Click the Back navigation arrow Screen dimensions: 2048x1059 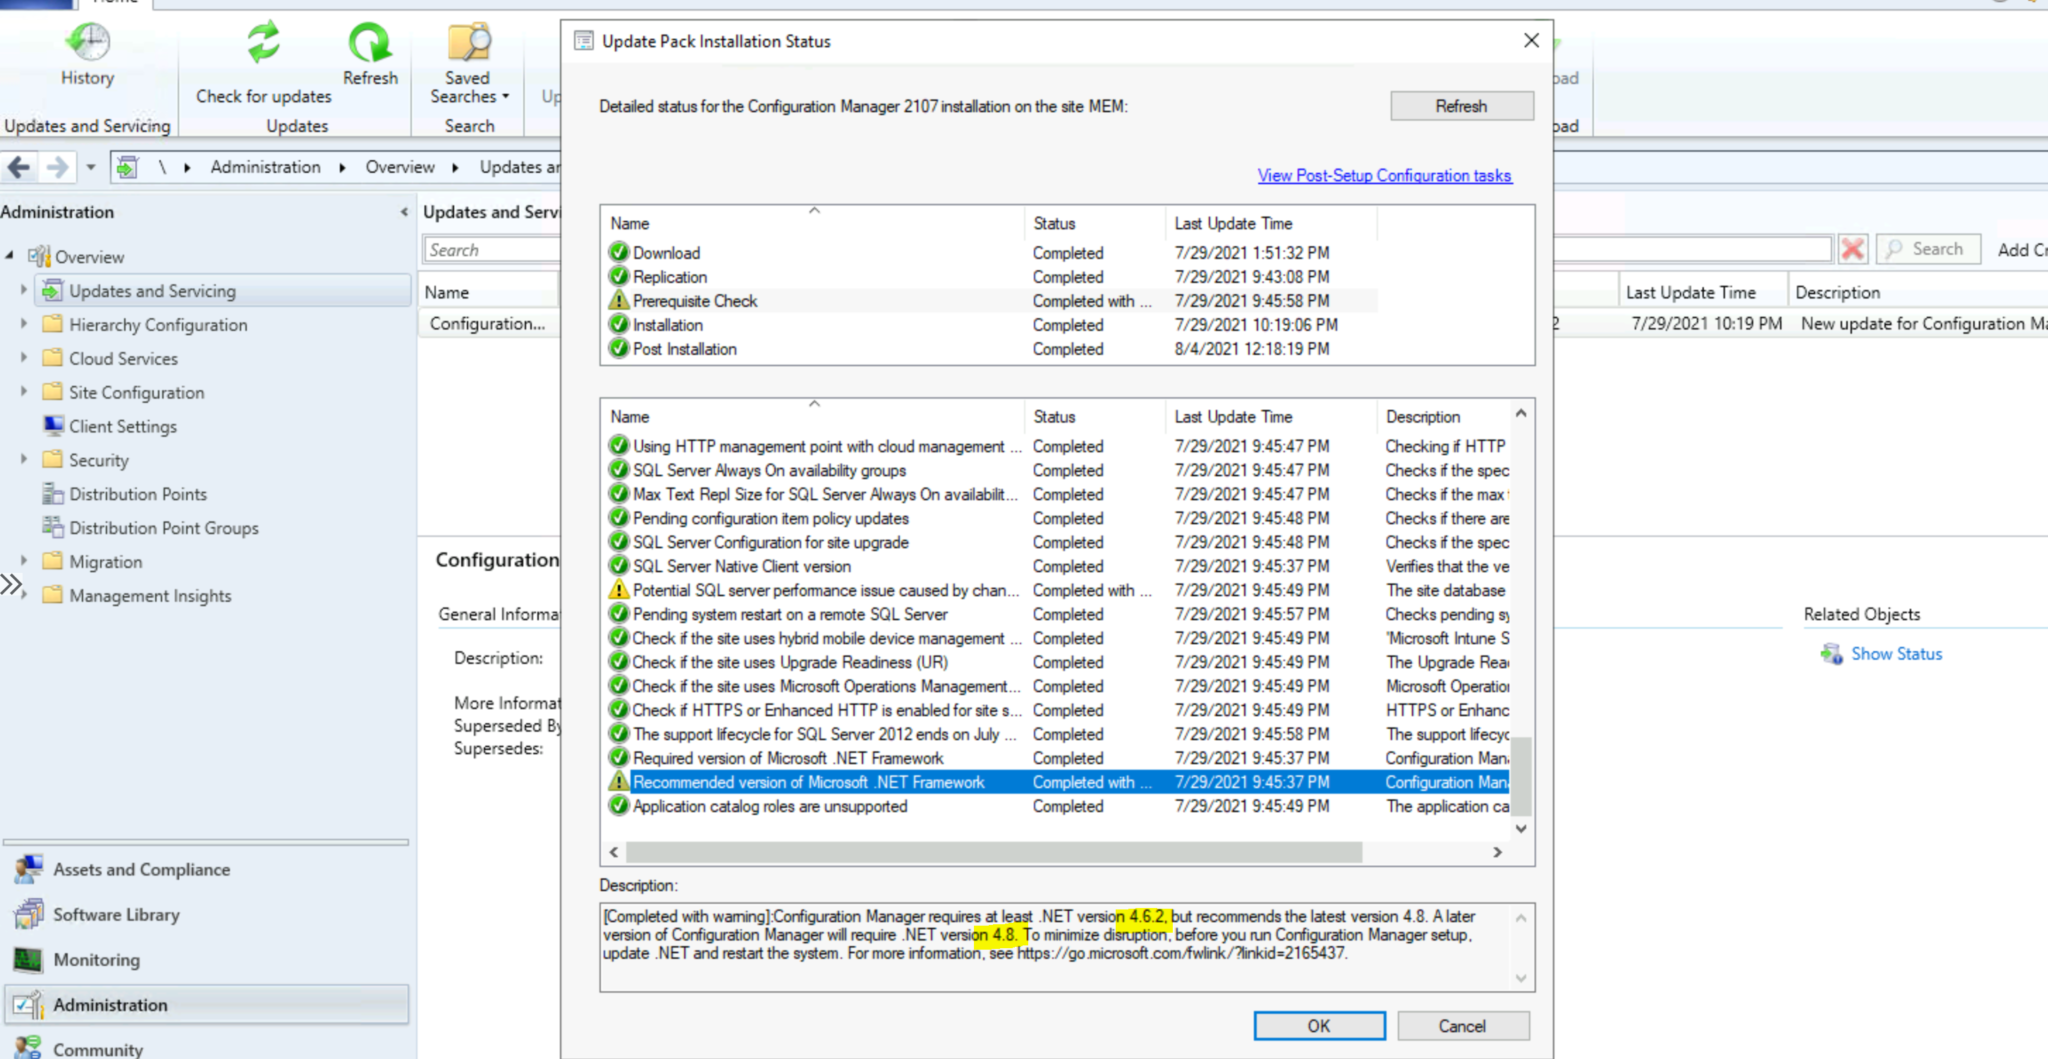click(x=20, y=168)
